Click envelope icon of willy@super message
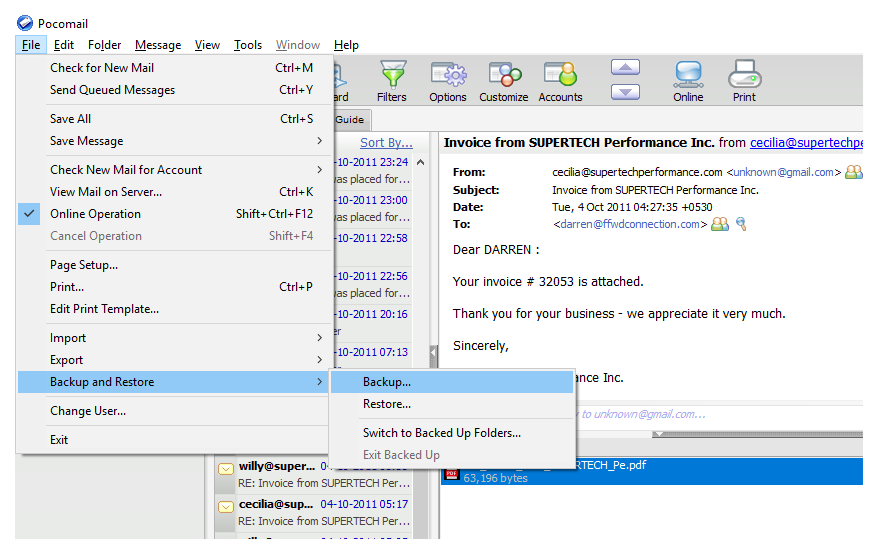 tap(226, 468)
